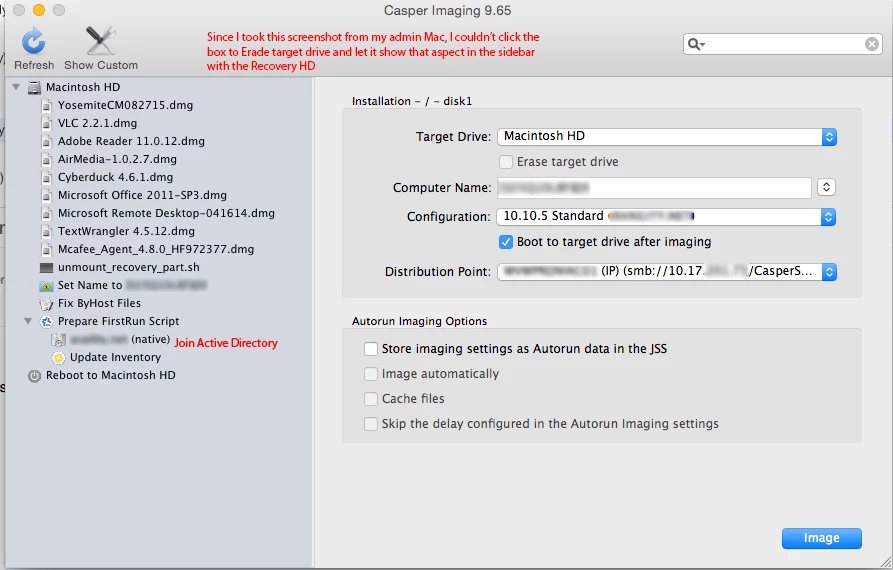Select Mcafee_Agent_4.8.0_HF972377.dmg row text
This screenshot has height=570, width=893.
(156, 249)
